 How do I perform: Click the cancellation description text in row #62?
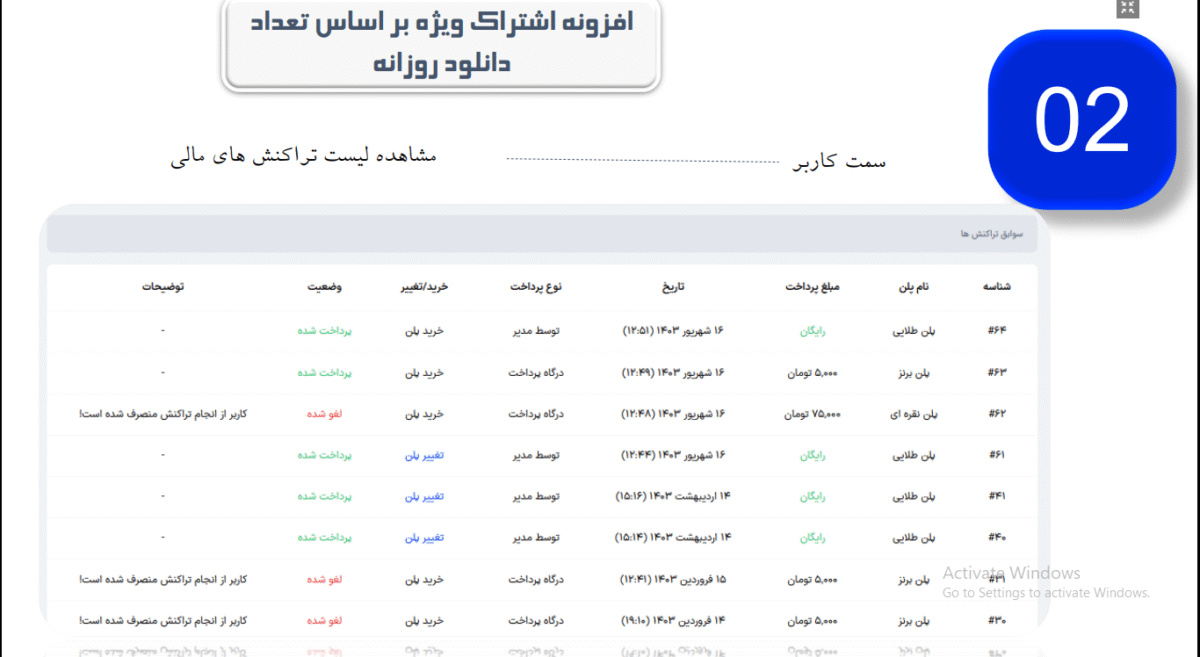pos(163,413)
